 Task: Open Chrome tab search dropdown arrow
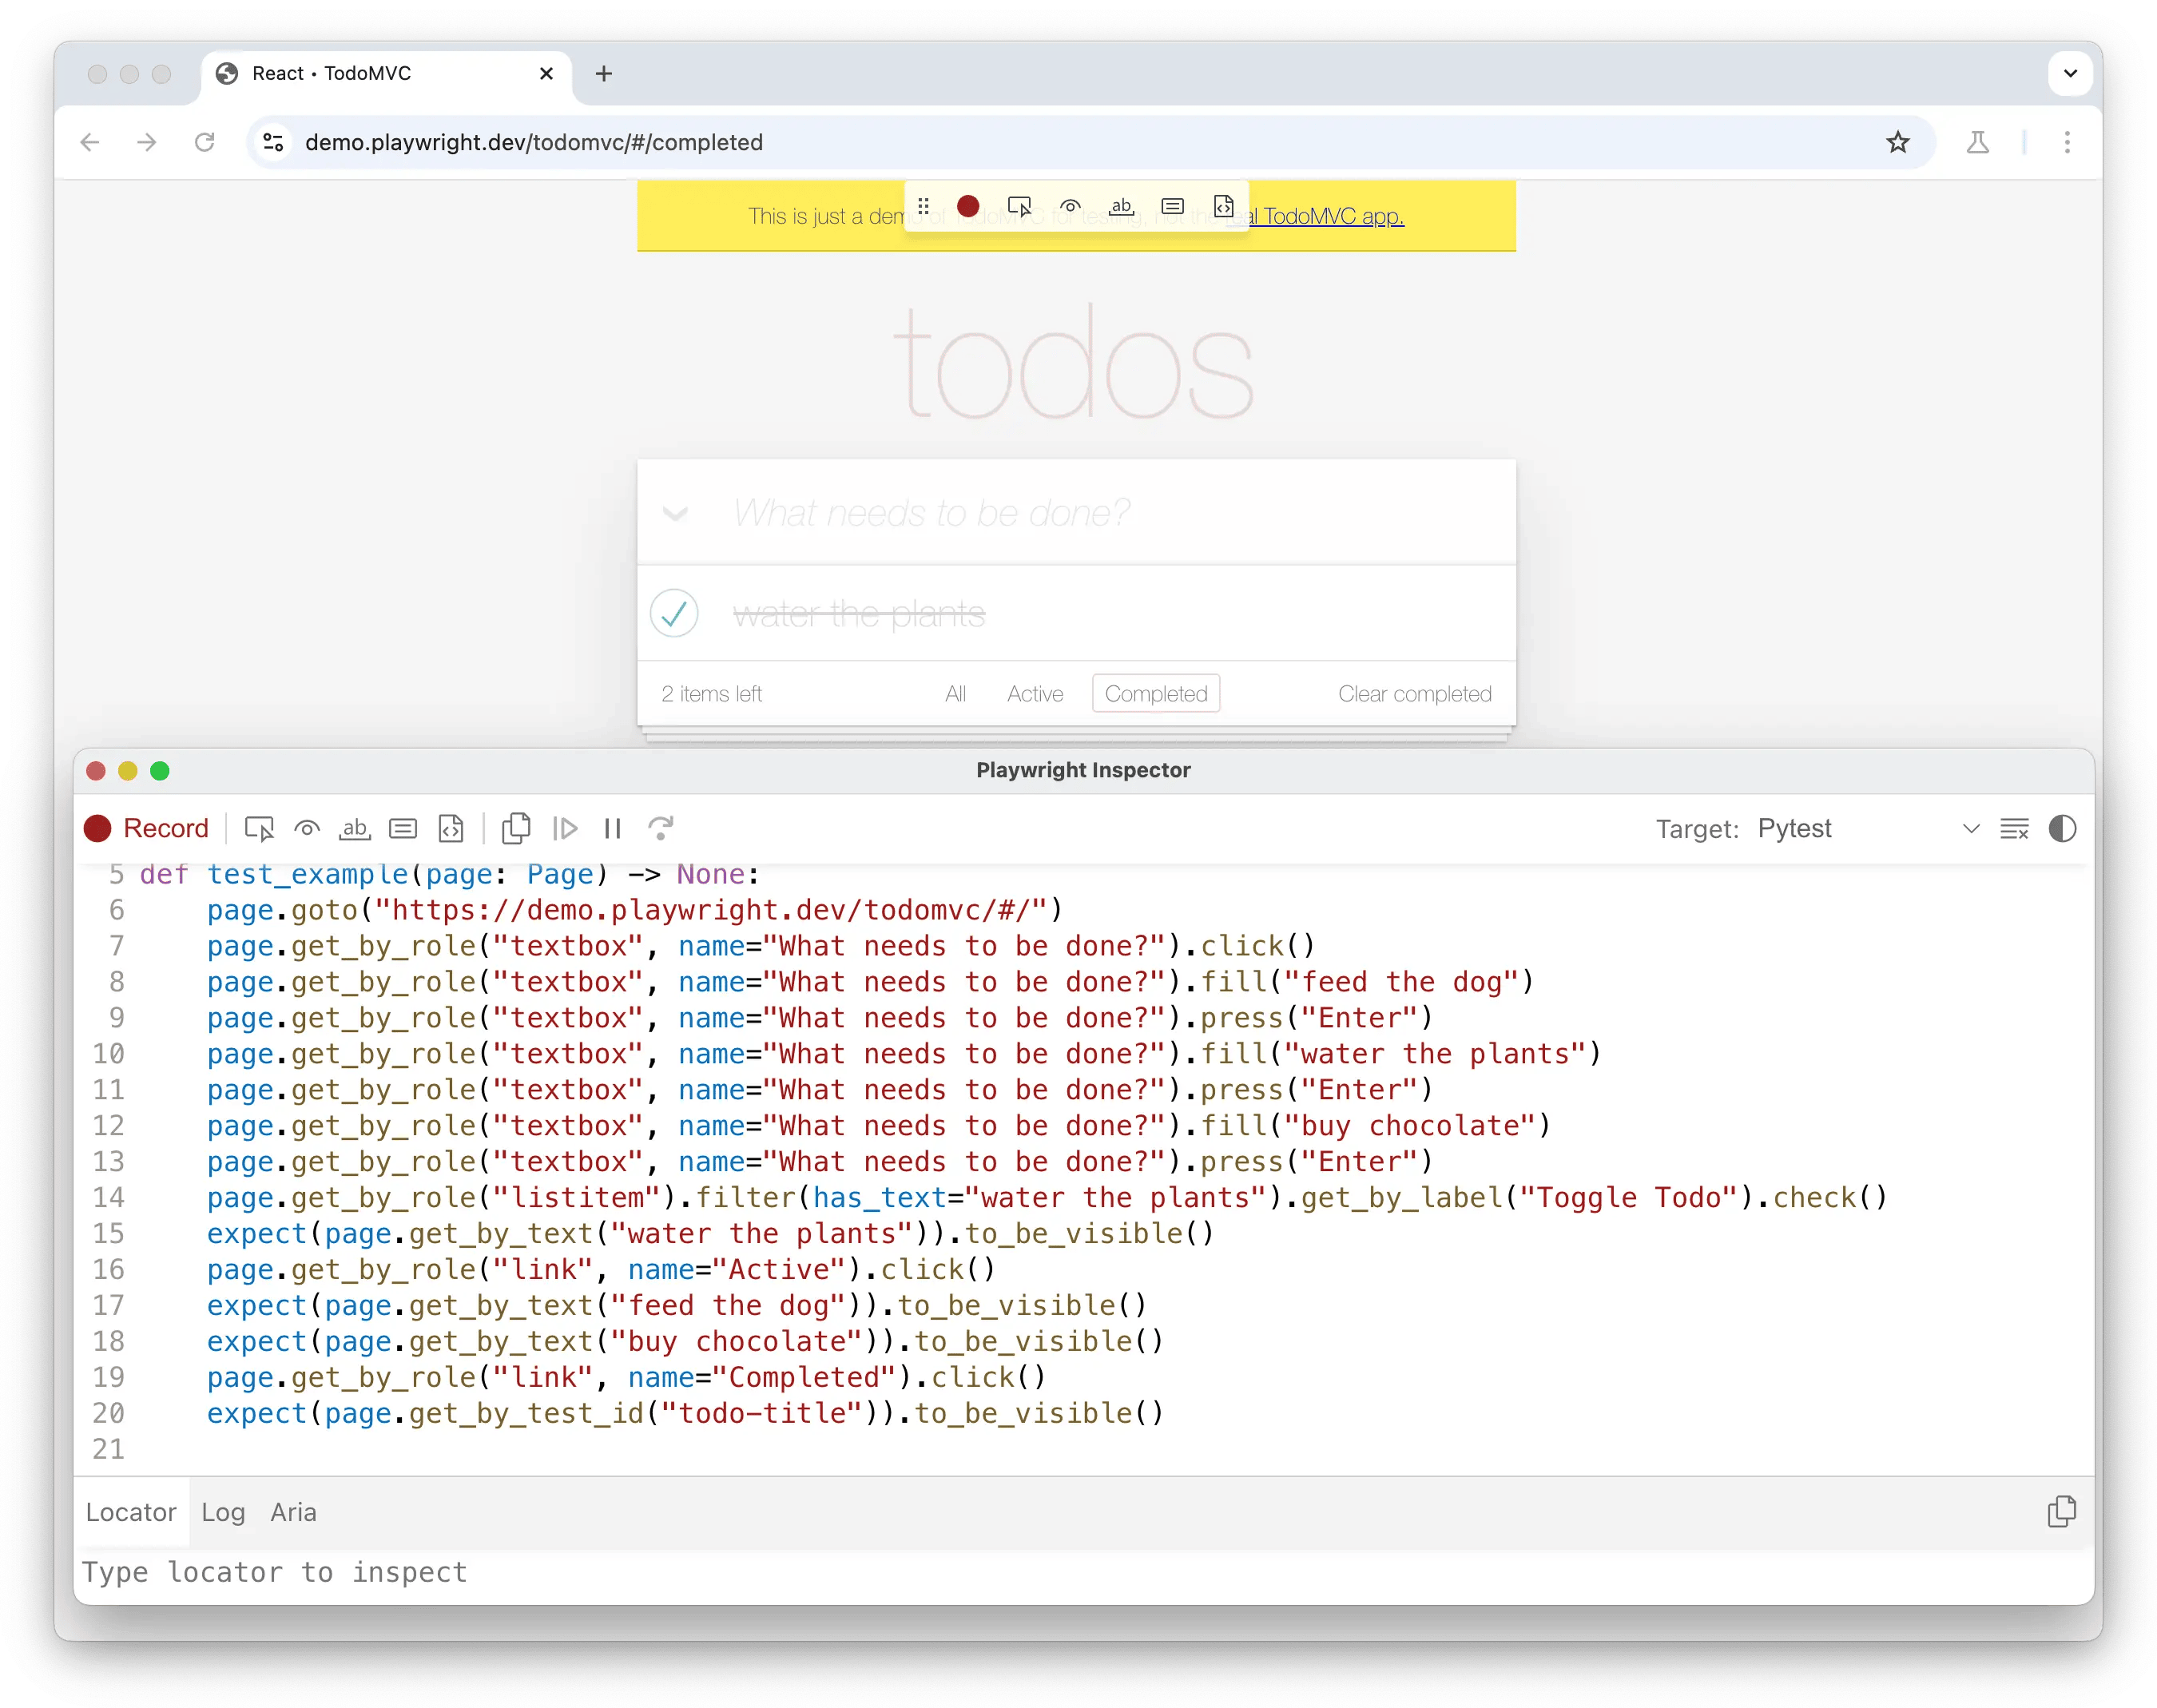[x=2070, y=73]
